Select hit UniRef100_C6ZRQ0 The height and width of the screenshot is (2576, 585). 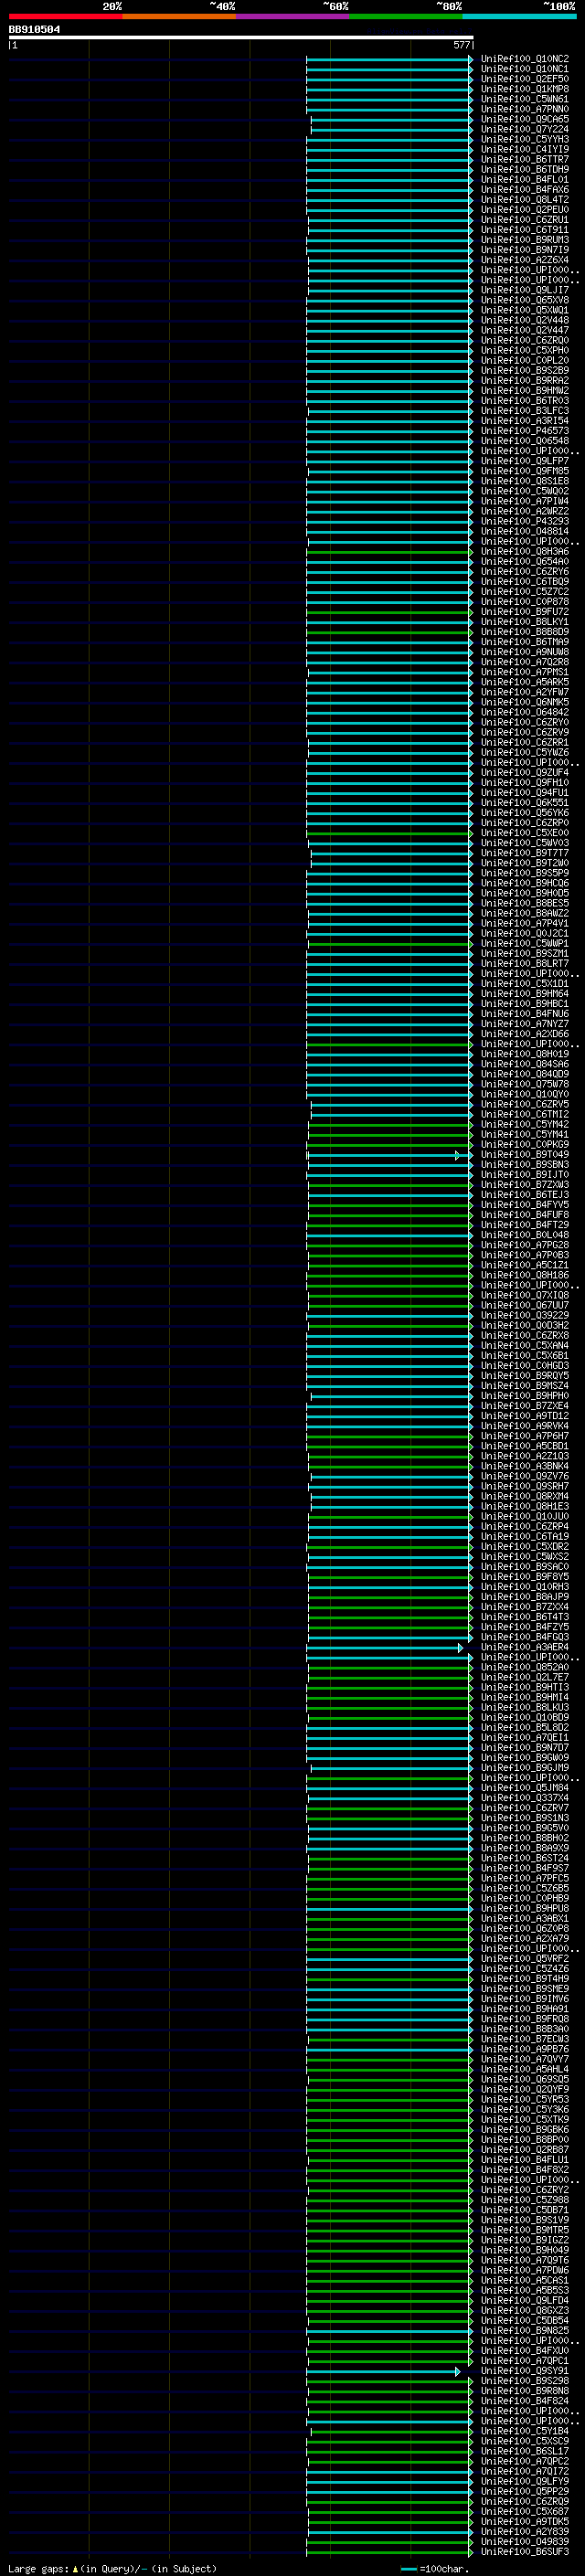click(x=524, y=340)
